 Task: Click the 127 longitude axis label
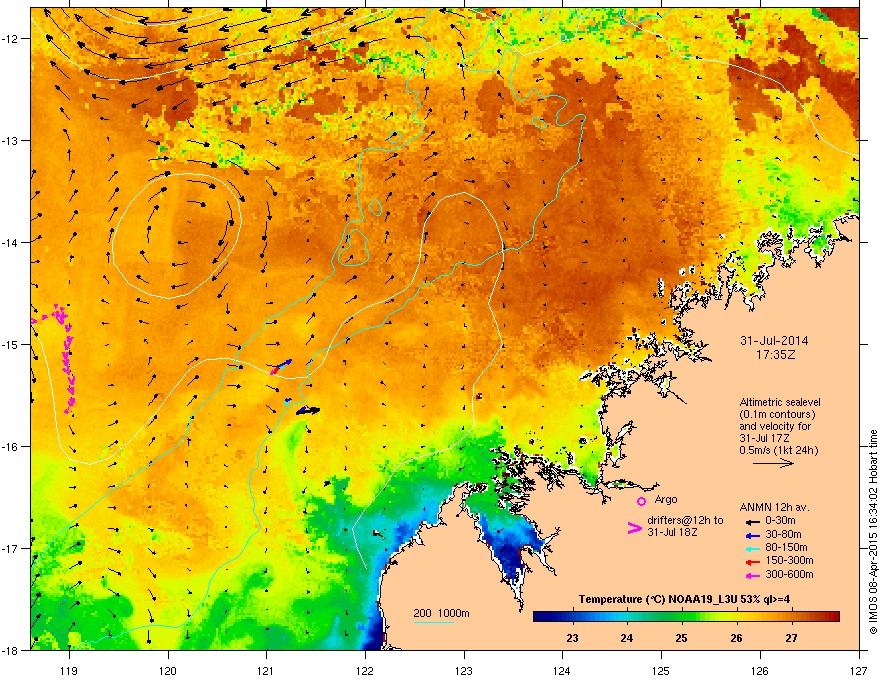tap(859, 670)
